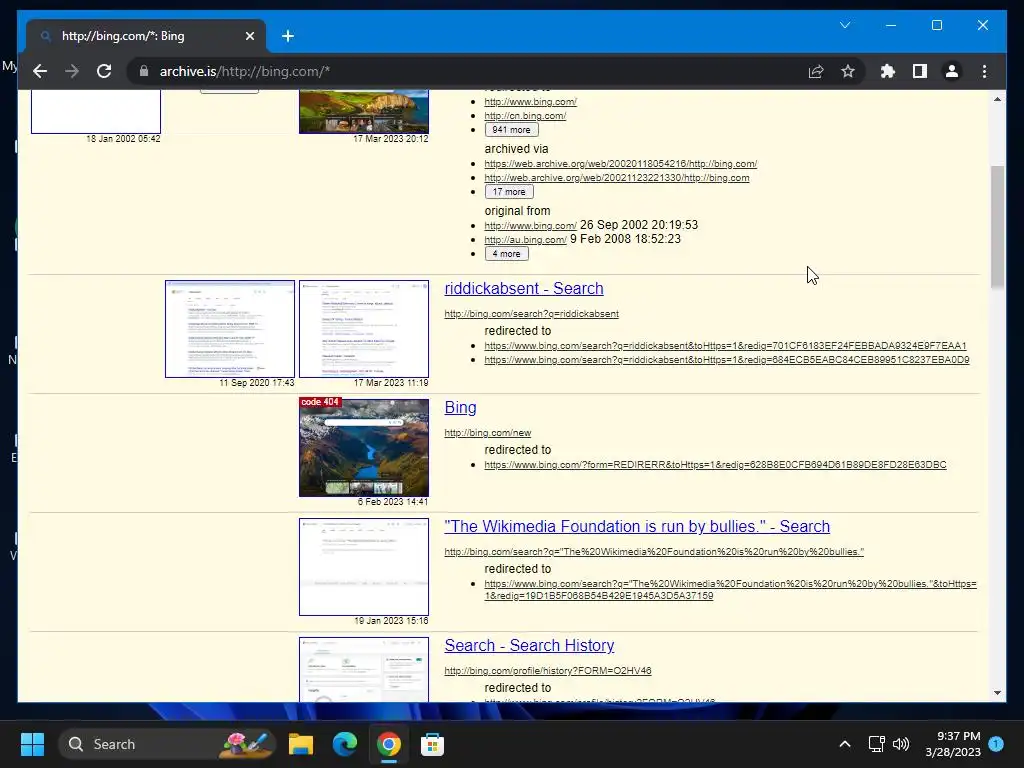Open the tab search chevron in title bar

[845, 25]
